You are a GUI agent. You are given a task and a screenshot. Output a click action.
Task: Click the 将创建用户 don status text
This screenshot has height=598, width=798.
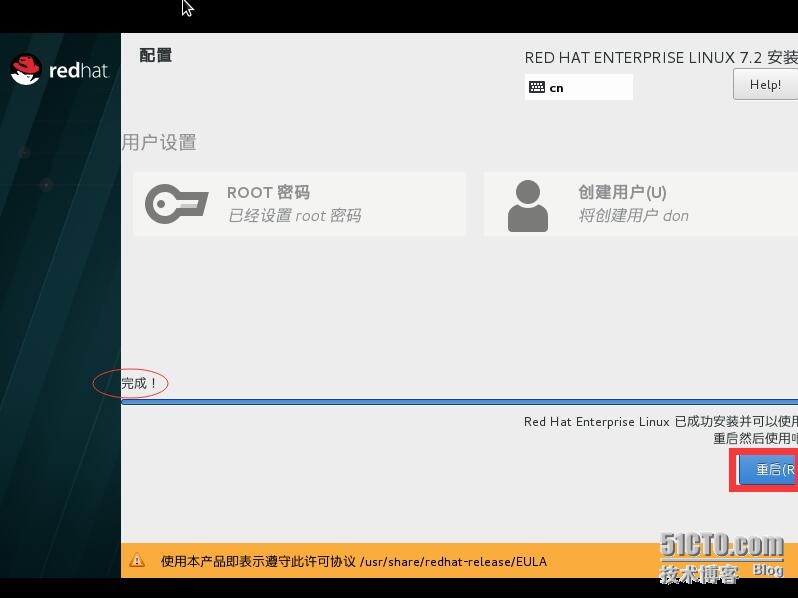(634, 216)
